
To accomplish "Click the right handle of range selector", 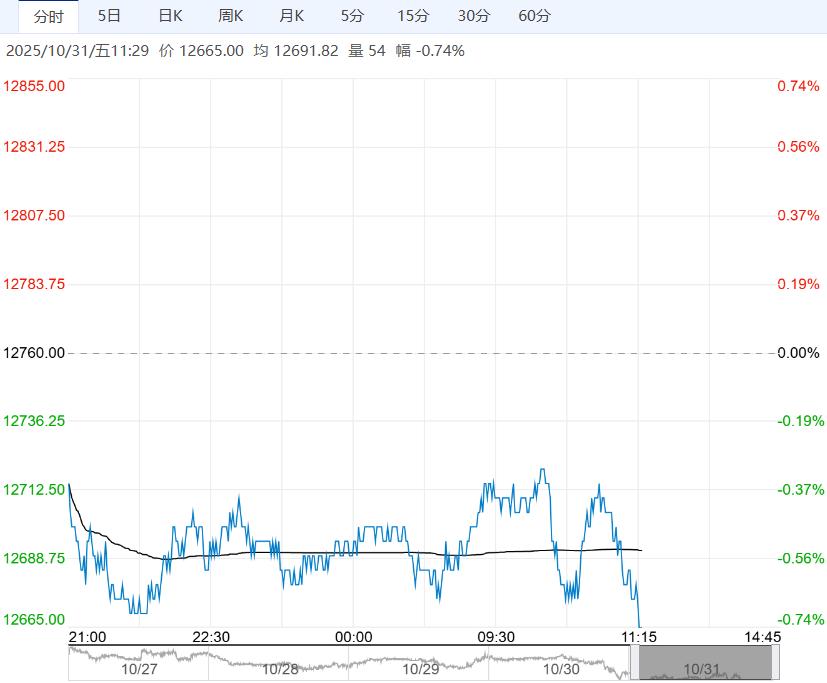I will pos(775,663).
